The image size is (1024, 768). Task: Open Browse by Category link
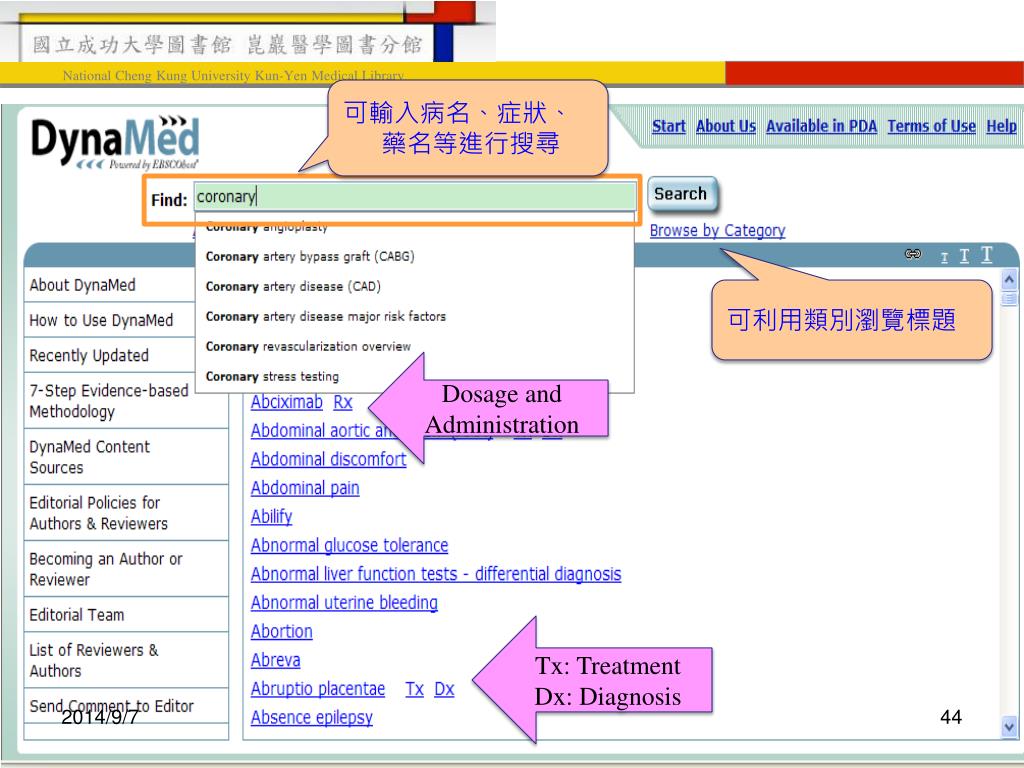pyautogui.click(x=717, y=231)
